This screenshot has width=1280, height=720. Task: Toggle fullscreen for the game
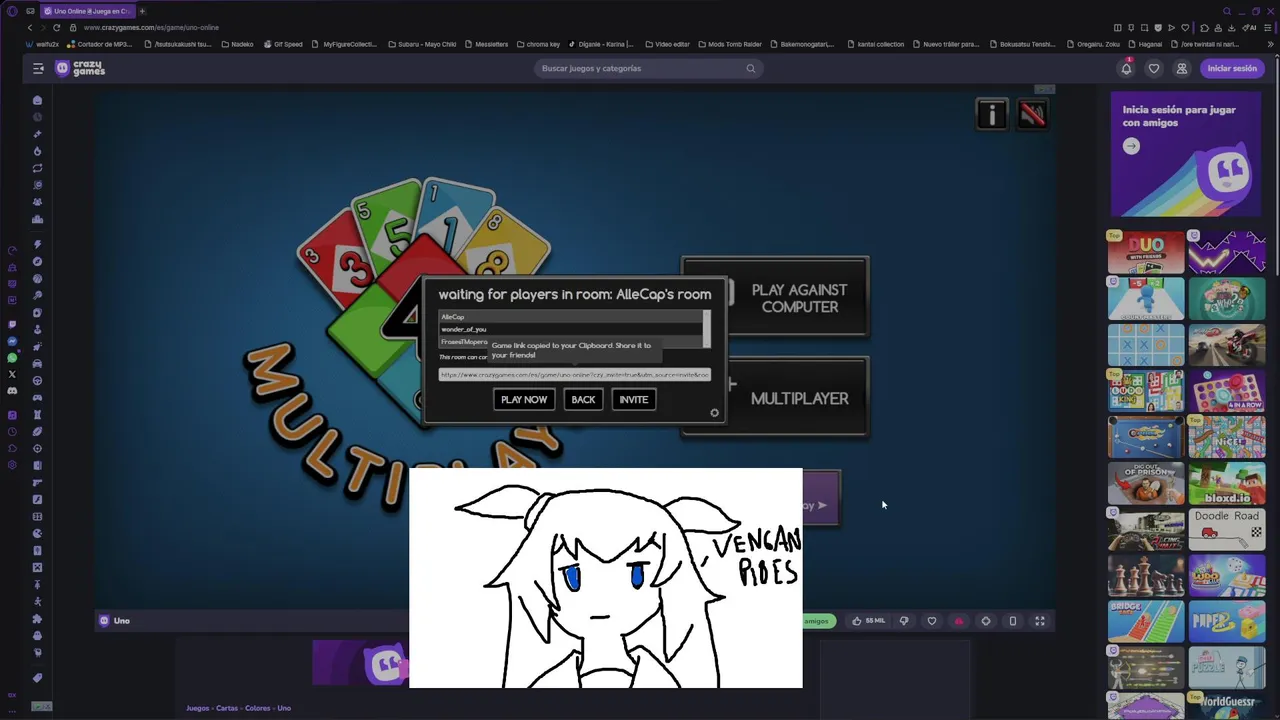pyautogui.click(x=1040, y=621)
